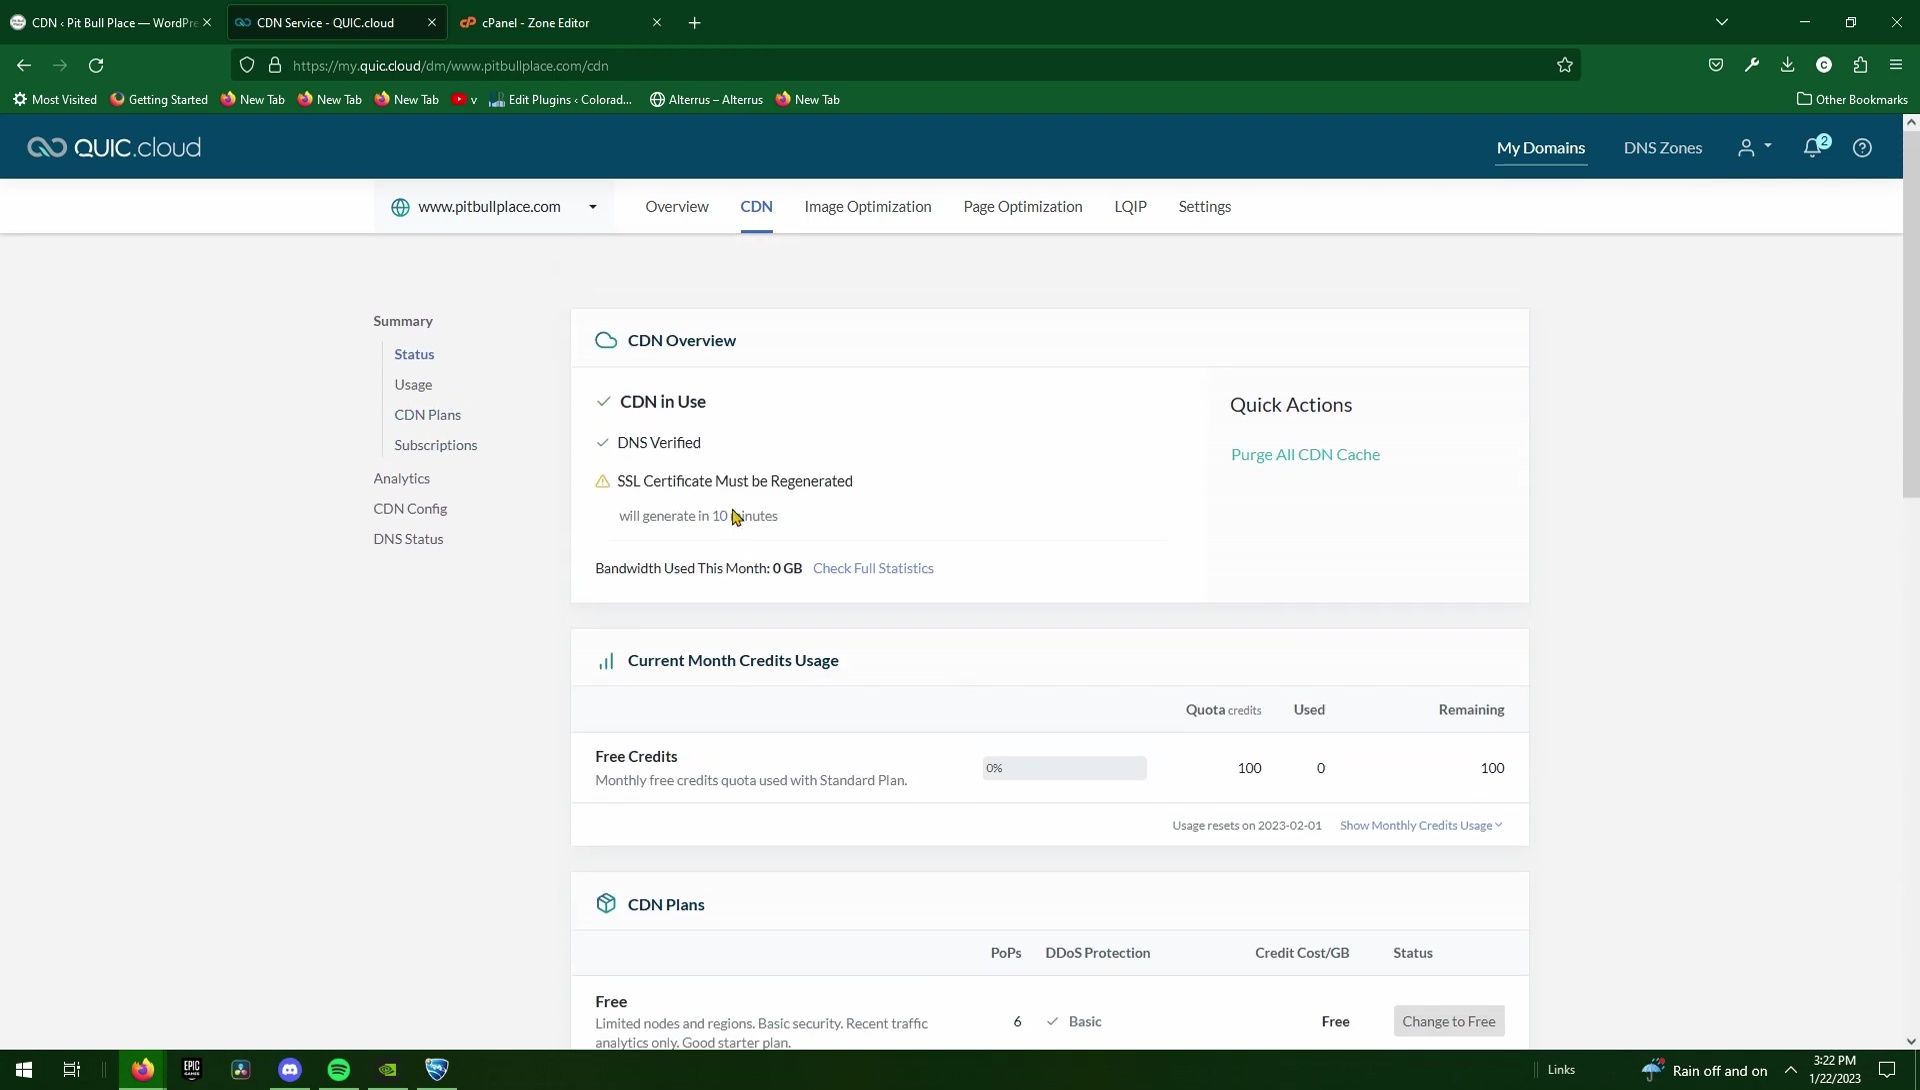Click Check Full Statistics link
Viewport: 1920px width, 1090px height.
click(x=873, y=568)
